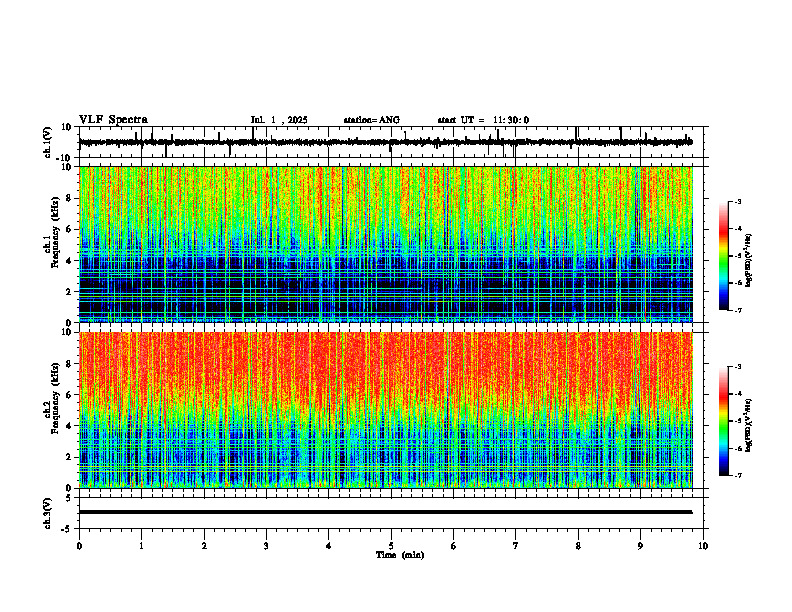Click the "Time (min)" axis label
The height and width of the screenshot is (612, 792).
(x=400, y=555)
